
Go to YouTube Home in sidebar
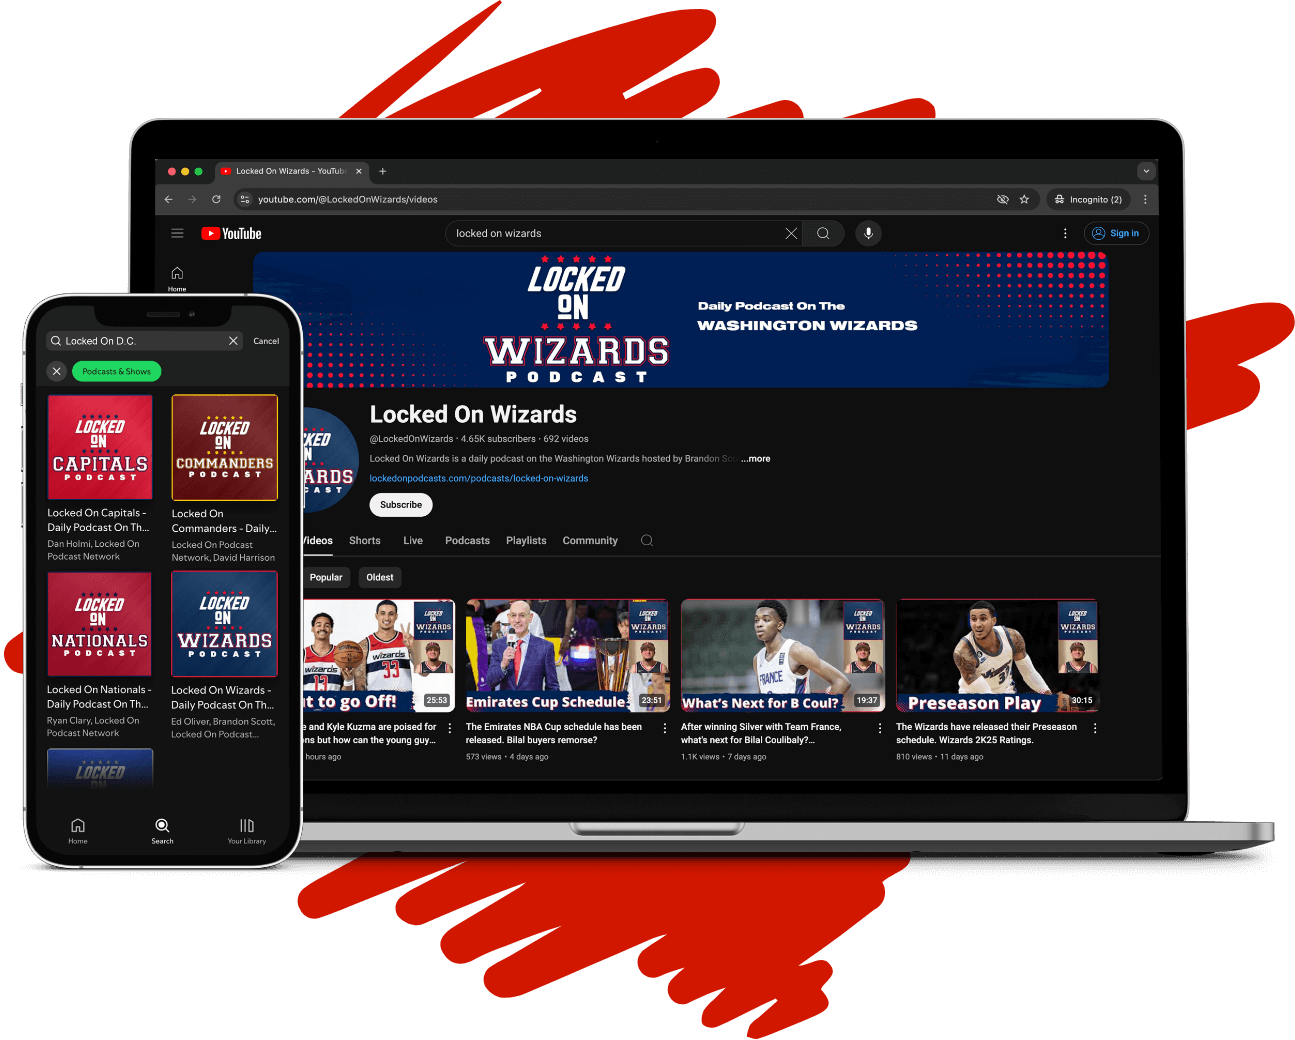(x=177, y=278)
